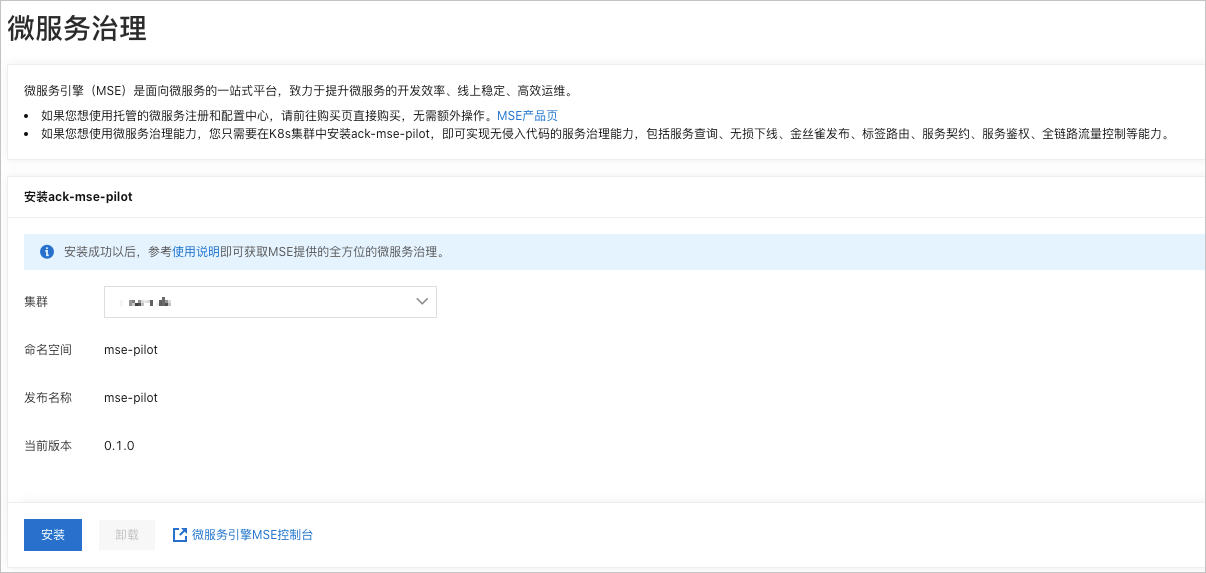This screenshot has width=1206, height=573.
Task: Click the version value 0.1.0
Action: coord(119,446)
